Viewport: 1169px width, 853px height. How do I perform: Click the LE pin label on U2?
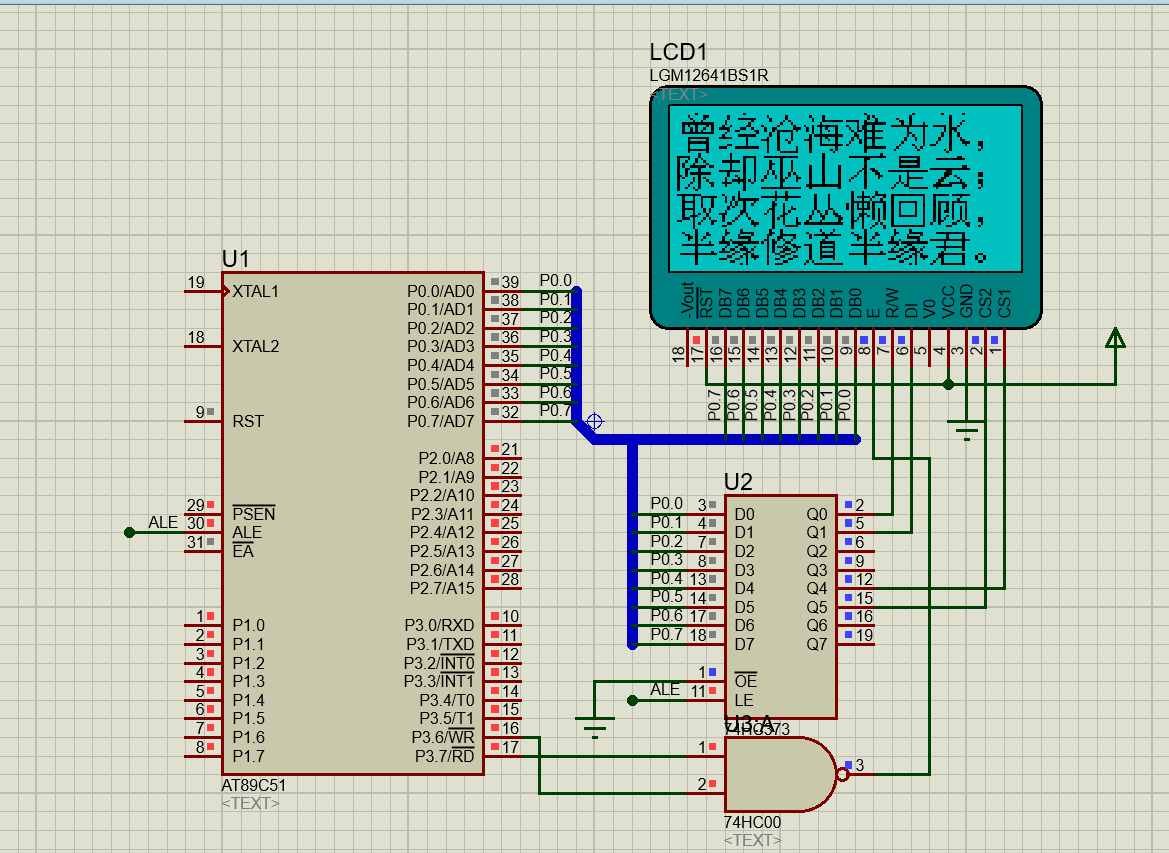pyautogui.click(x=743, y=701)
